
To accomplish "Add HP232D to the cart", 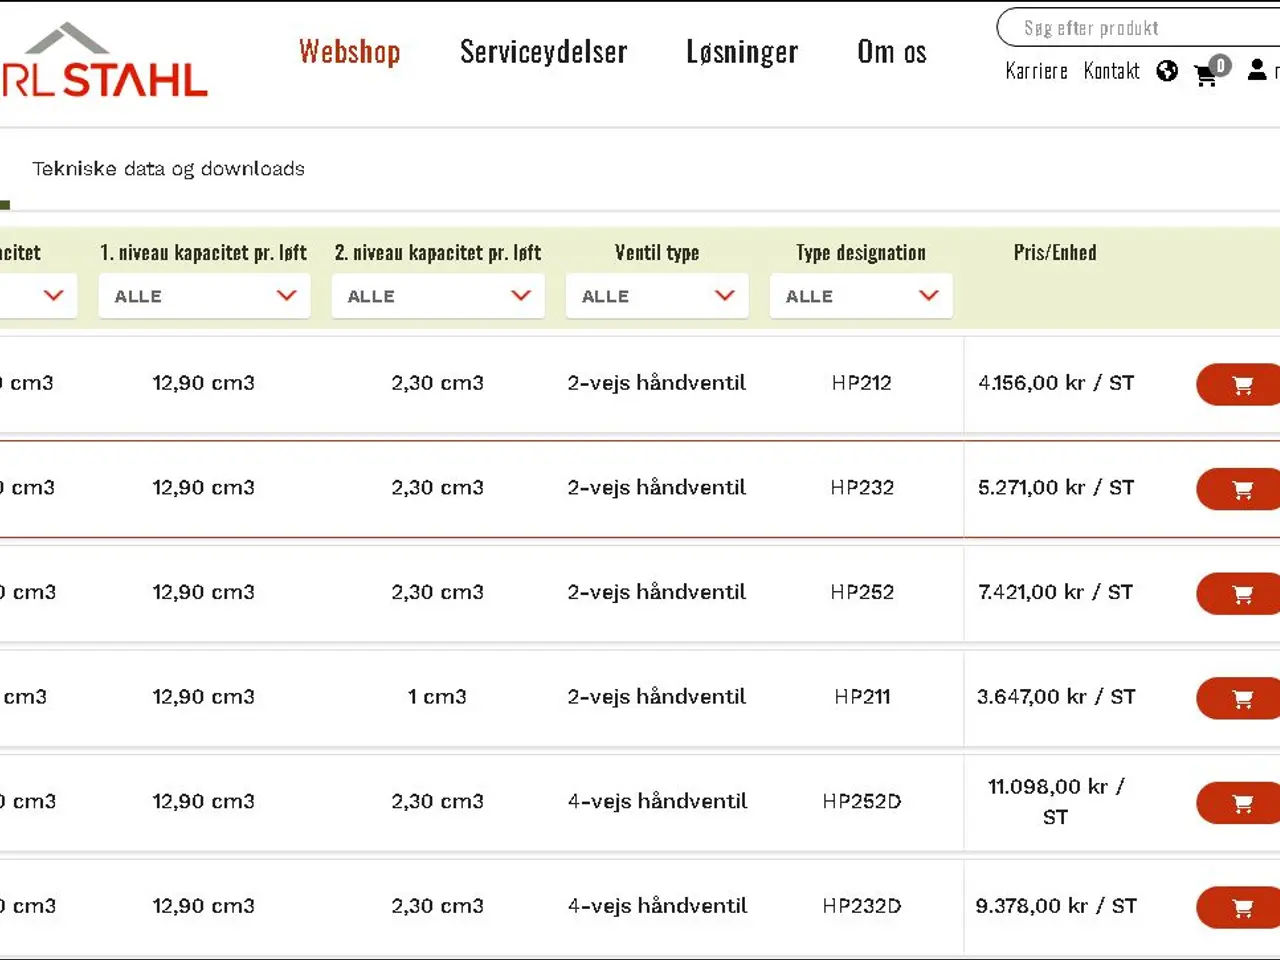I will pyautogui.click(x=1238, y=908).
